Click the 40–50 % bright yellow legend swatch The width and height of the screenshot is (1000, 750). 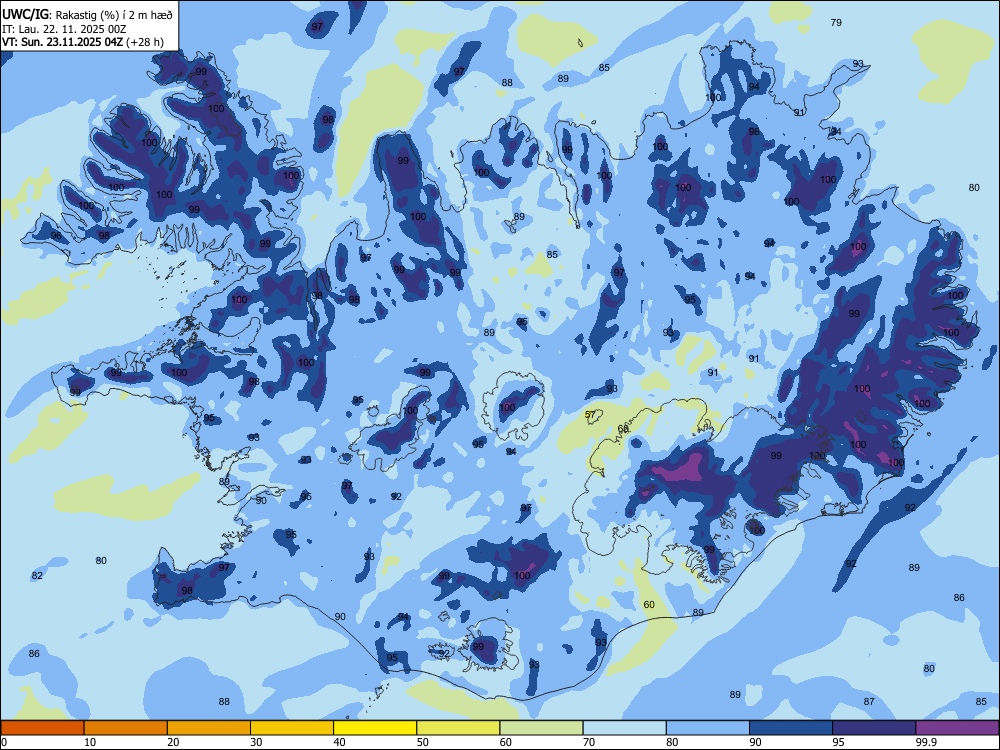[x=375, y=728]
